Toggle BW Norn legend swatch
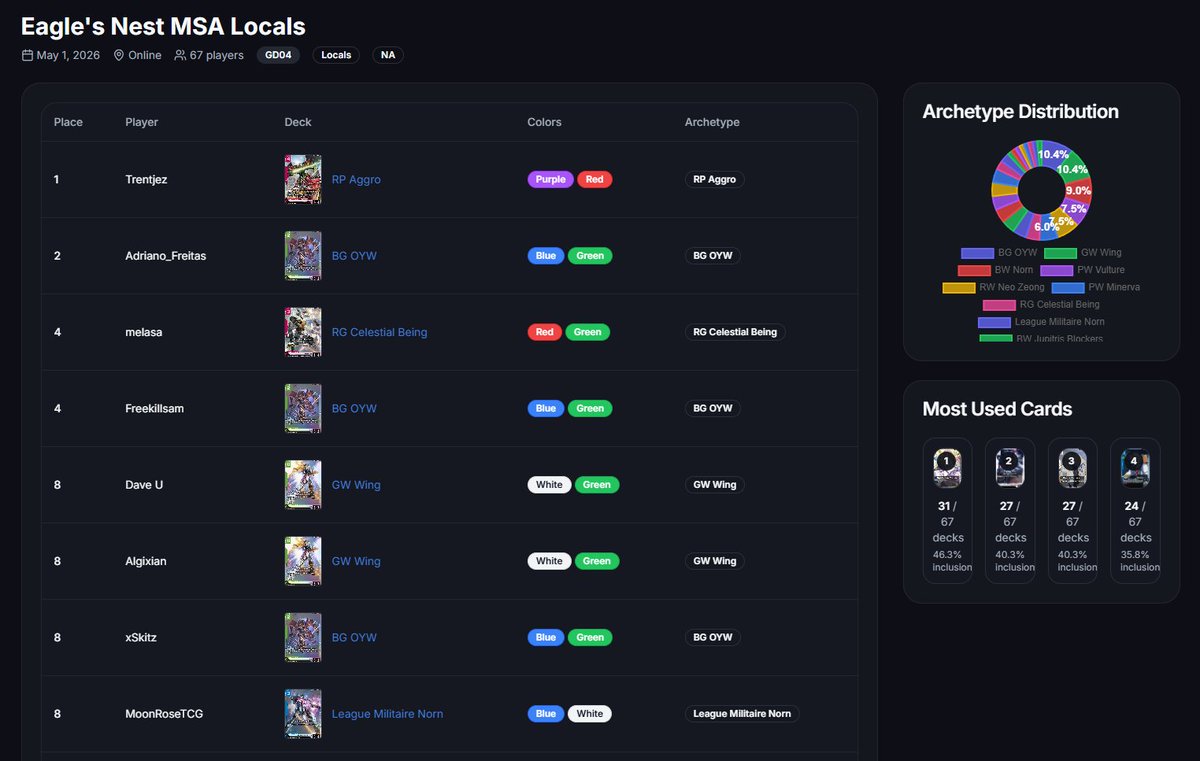 [974, 270]
